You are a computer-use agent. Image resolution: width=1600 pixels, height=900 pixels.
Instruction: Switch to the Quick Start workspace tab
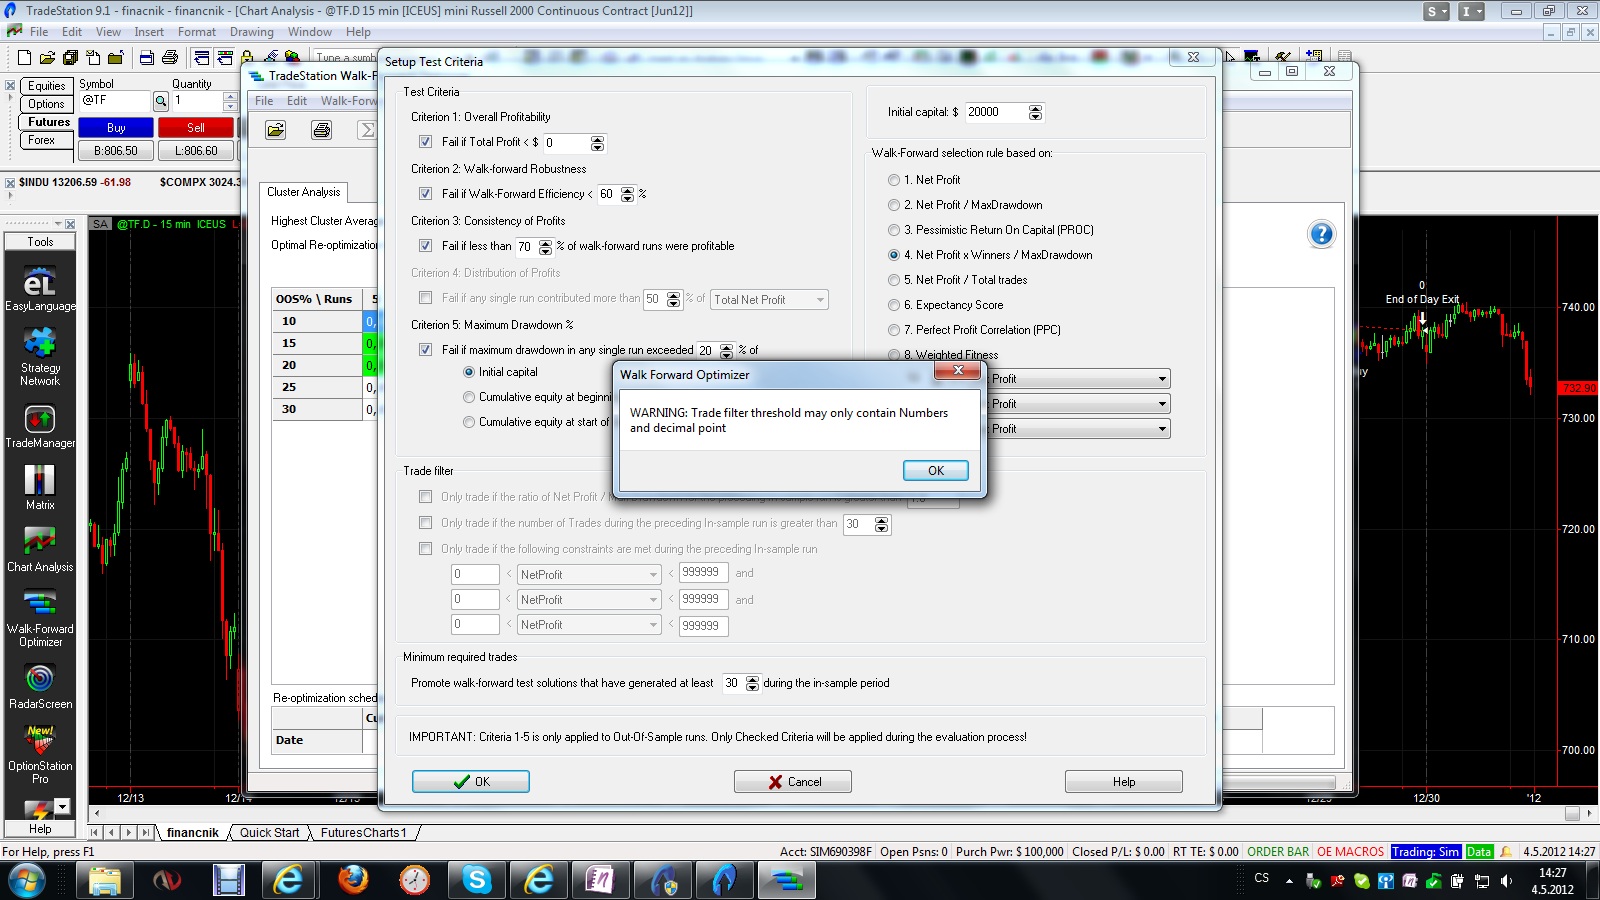[269, 833]
